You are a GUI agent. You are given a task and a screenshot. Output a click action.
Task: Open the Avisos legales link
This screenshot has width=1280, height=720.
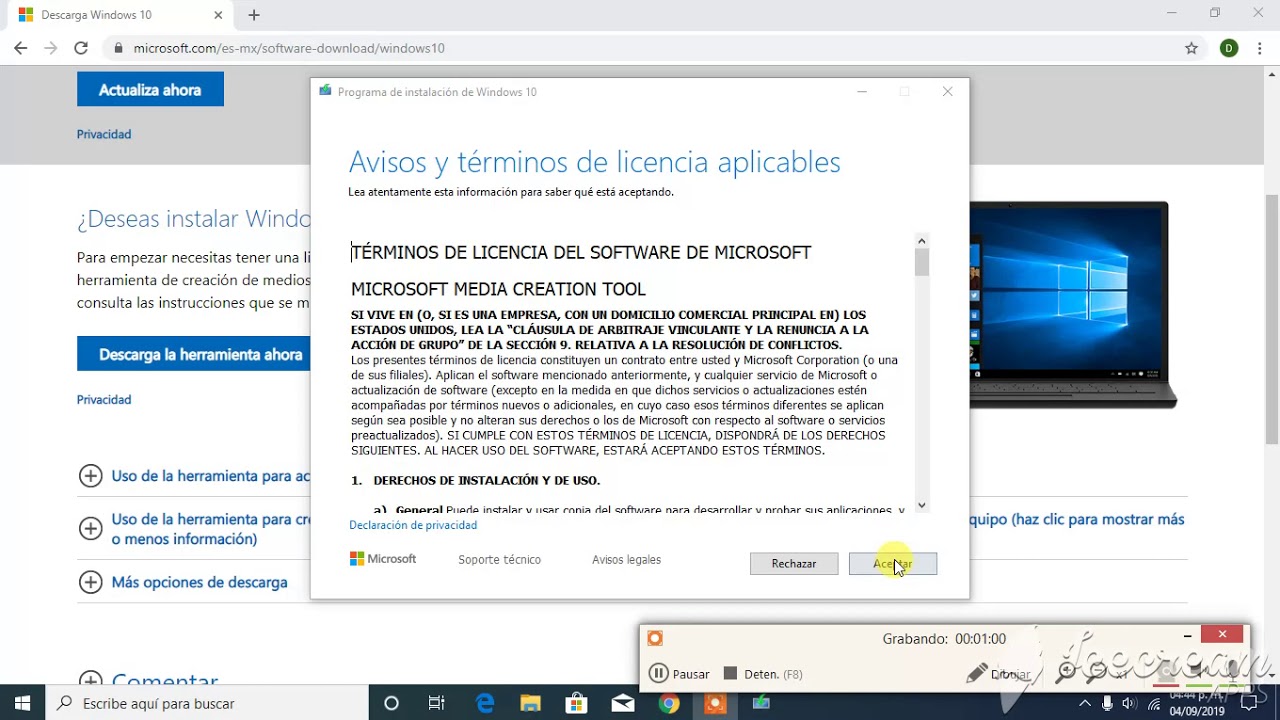pyautogui.click(x=626, y=560)
